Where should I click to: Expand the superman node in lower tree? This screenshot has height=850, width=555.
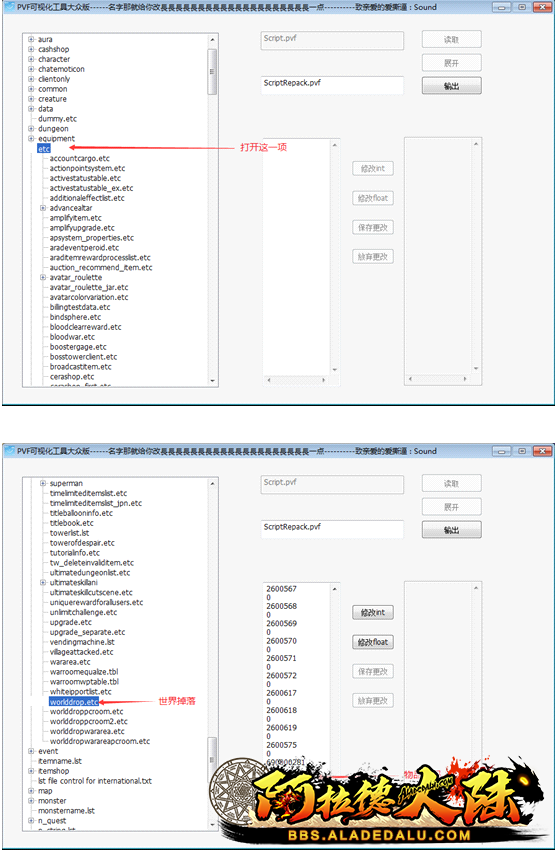pyautogui.click(x=43, y=483)
